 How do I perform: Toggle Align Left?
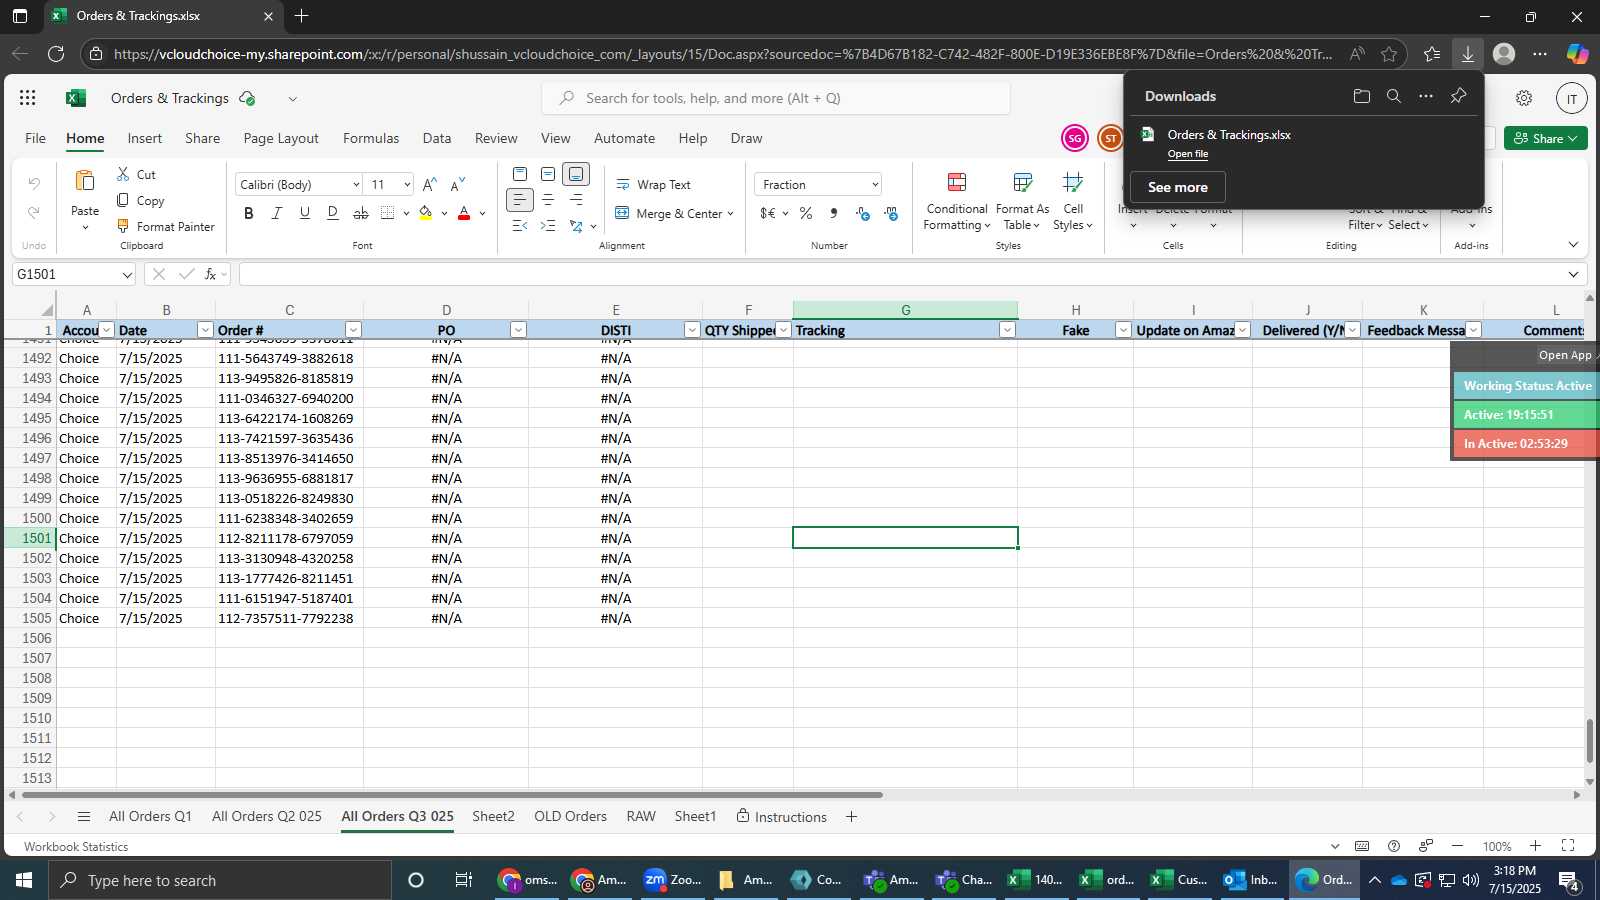(520, 200)
